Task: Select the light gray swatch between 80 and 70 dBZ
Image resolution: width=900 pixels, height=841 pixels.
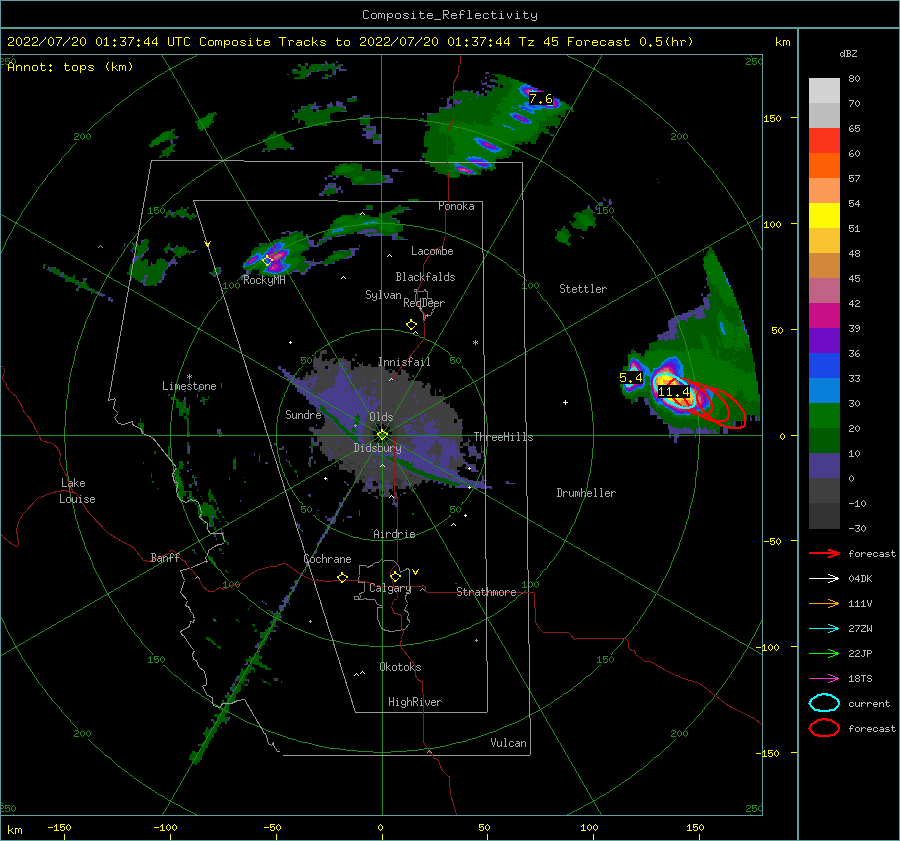Action: pyautogui.click(x=824, y=91)
